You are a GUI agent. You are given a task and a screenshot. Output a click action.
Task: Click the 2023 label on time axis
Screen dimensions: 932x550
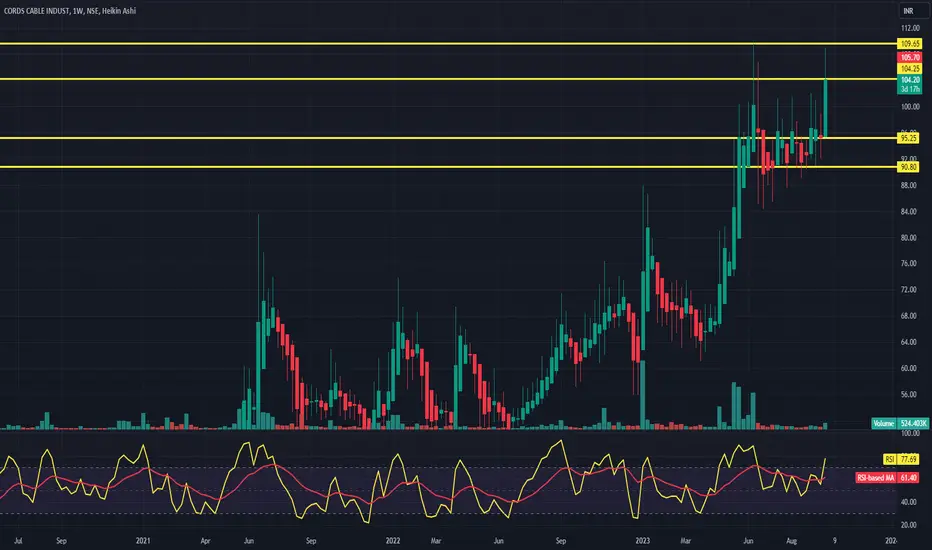pyautogui.click(x=642, y=540)
